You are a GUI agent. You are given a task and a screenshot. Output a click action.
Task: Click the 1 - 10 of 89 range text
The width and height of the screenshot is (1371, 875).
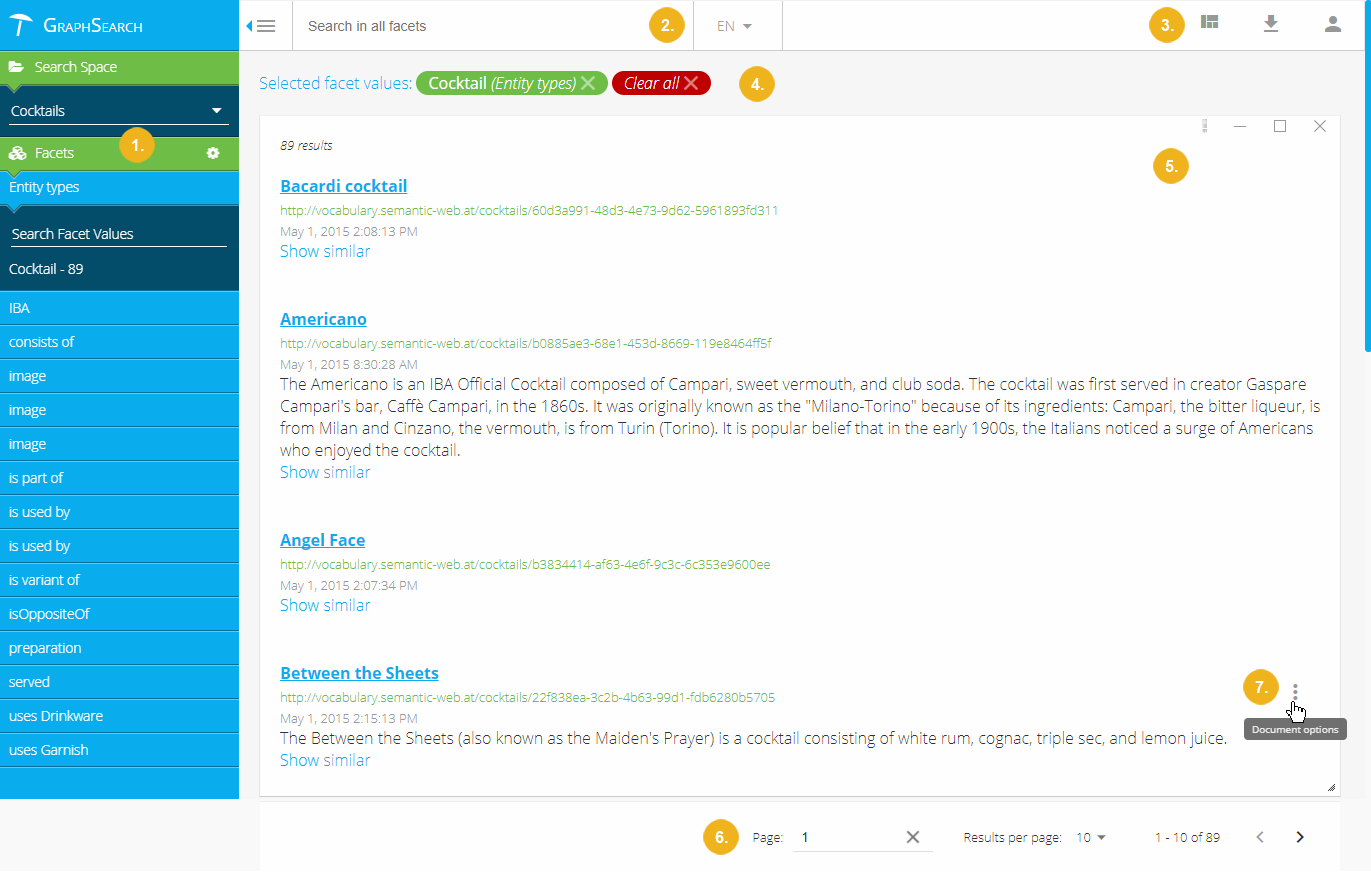point(1187,837)
